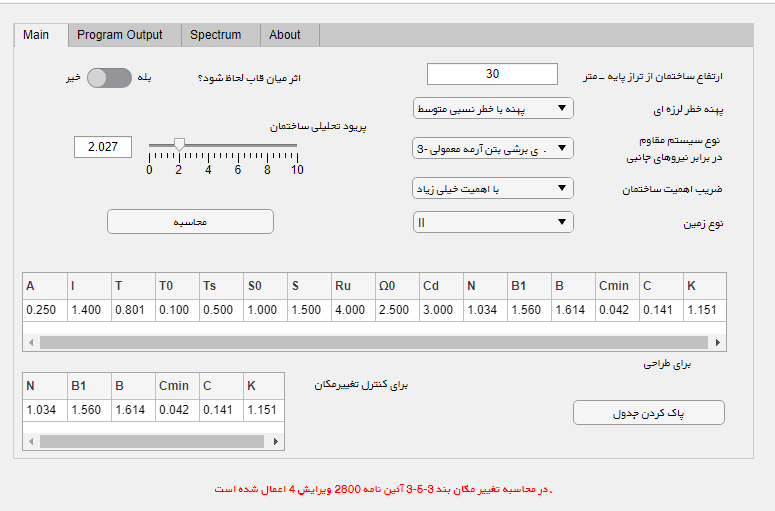Click the displacement table's right scroll arrow
775x511 pixels.
277,440
